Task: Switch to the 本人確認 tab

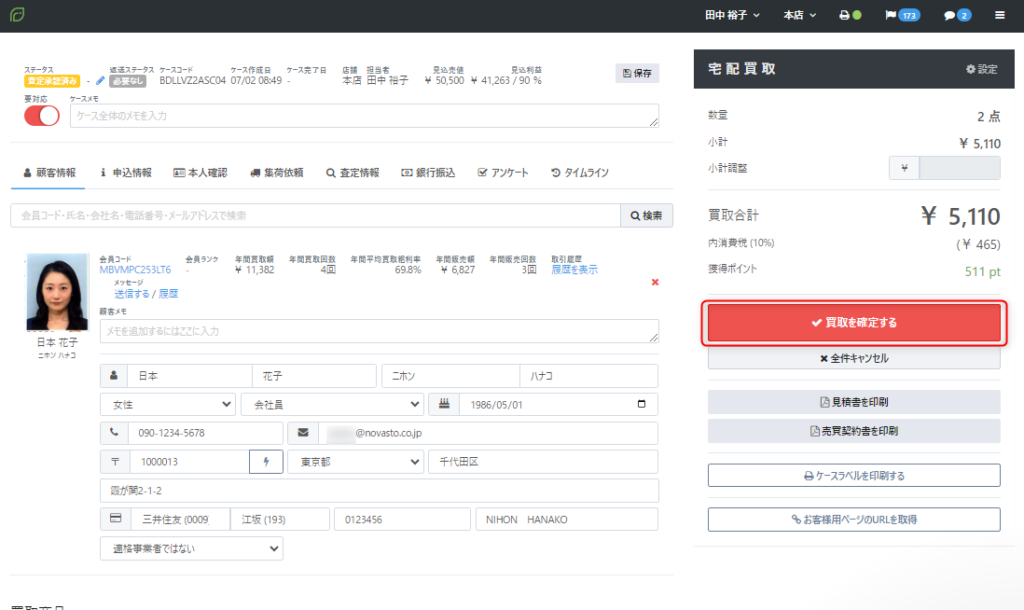Action: pos(200,173)
